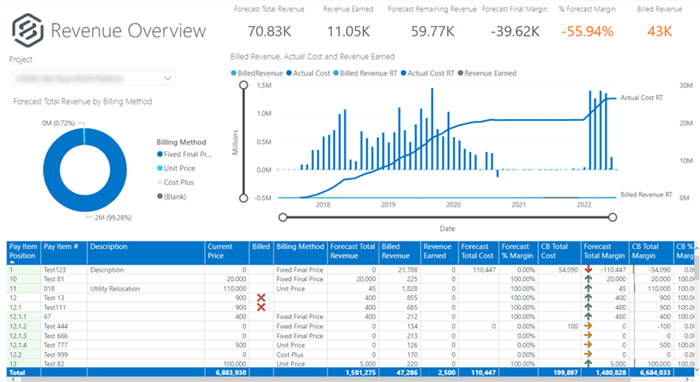700x382 pixels.
Task: Click the Forecast Total Revenue 70.83K card
Action: (269, 23)
